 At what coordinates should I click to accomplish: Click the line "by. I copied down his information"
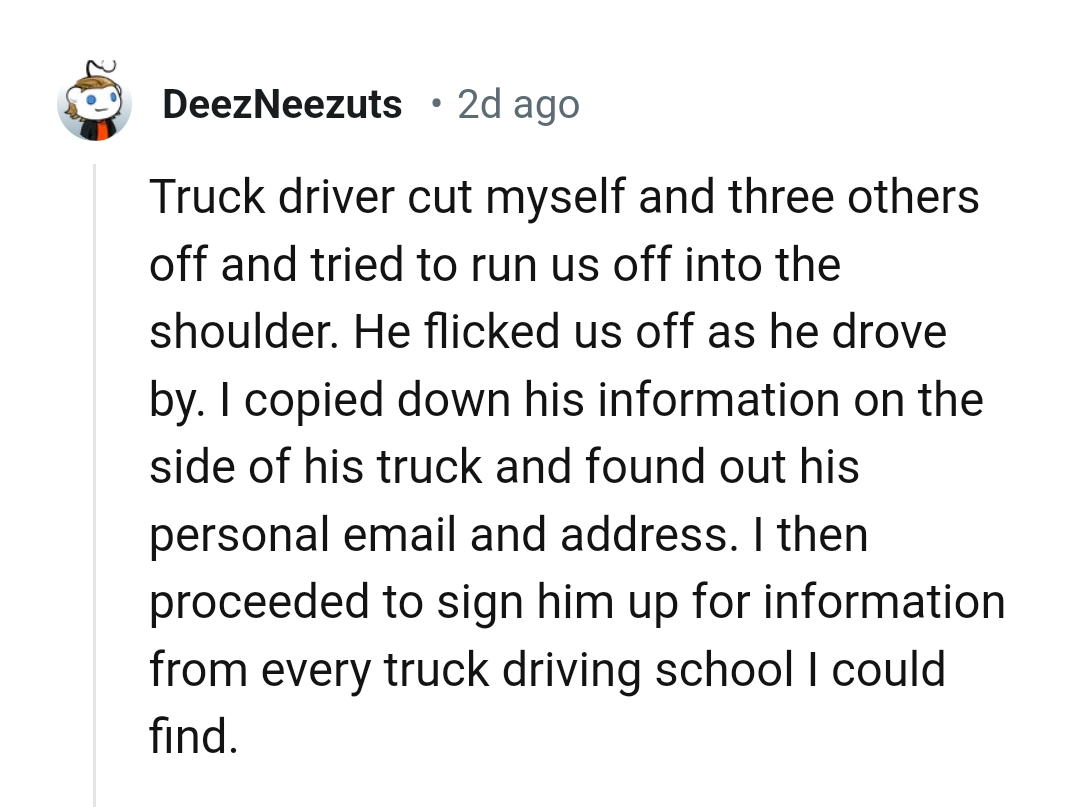point(566,399)
